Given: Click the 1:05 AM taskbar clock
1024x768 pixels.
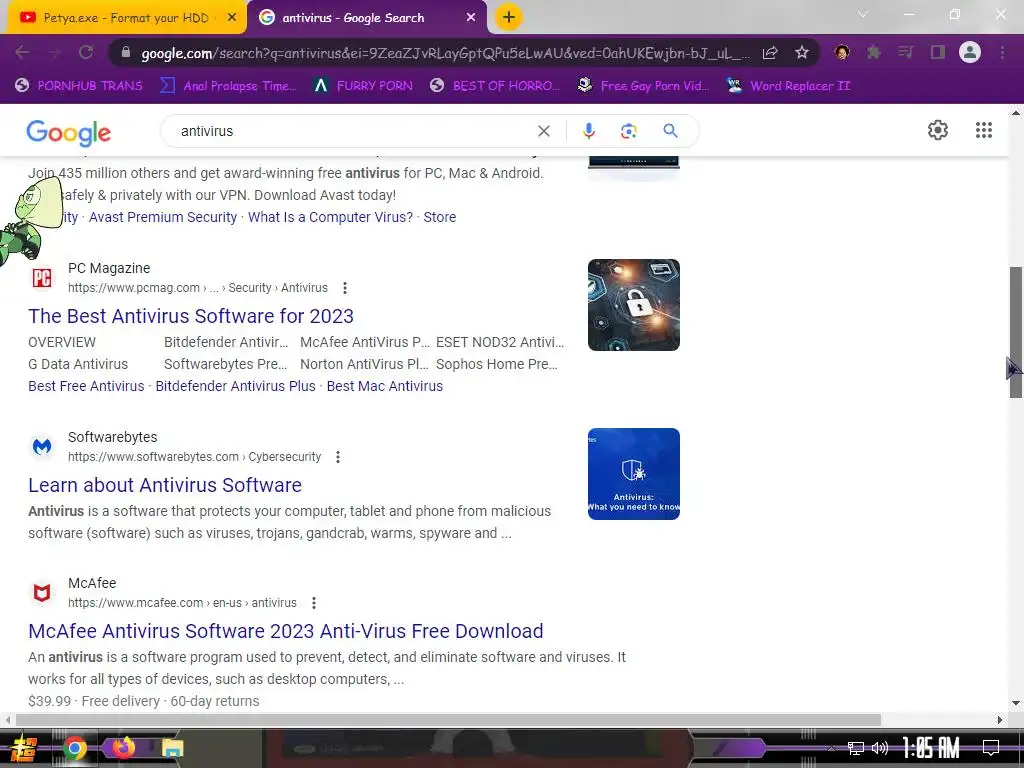Looking at the screenshot, I should [x=931, y=748].
